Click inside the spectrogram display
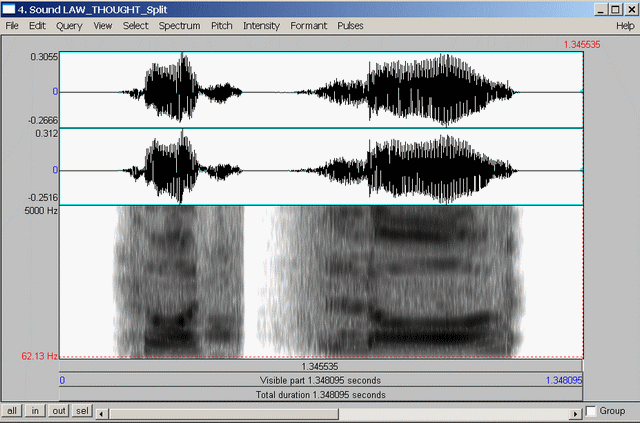 (320, 280)
